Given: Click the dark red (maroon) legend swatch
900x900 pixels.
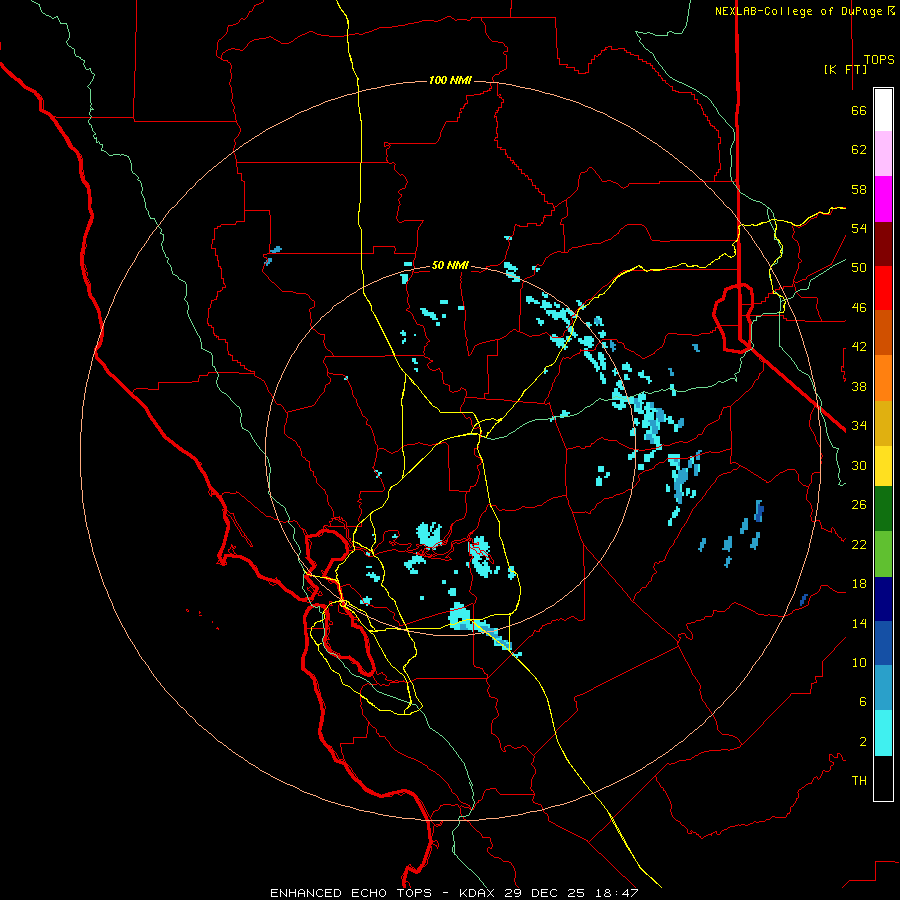Looking at the screenshot, I should 883,244.
